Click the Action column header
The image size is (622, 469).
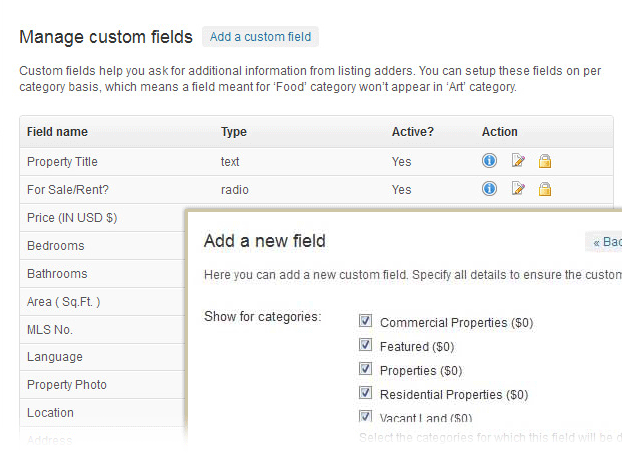point(499,132)
